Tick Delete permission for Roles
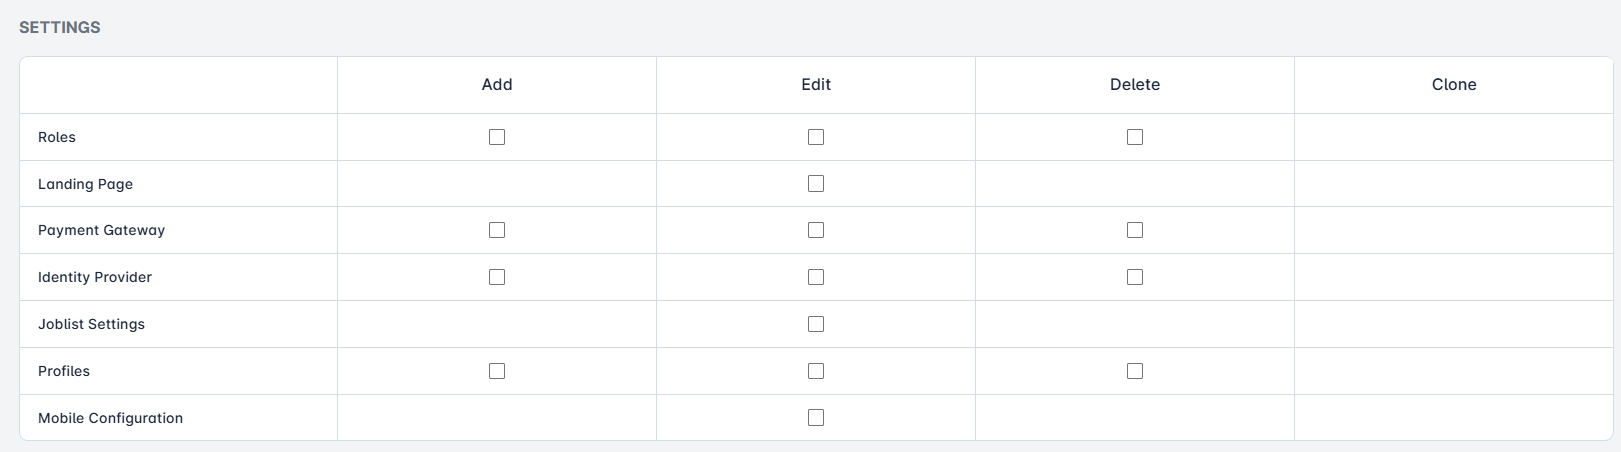This screenshot has width=1621, height=452. pos(1135,137)
